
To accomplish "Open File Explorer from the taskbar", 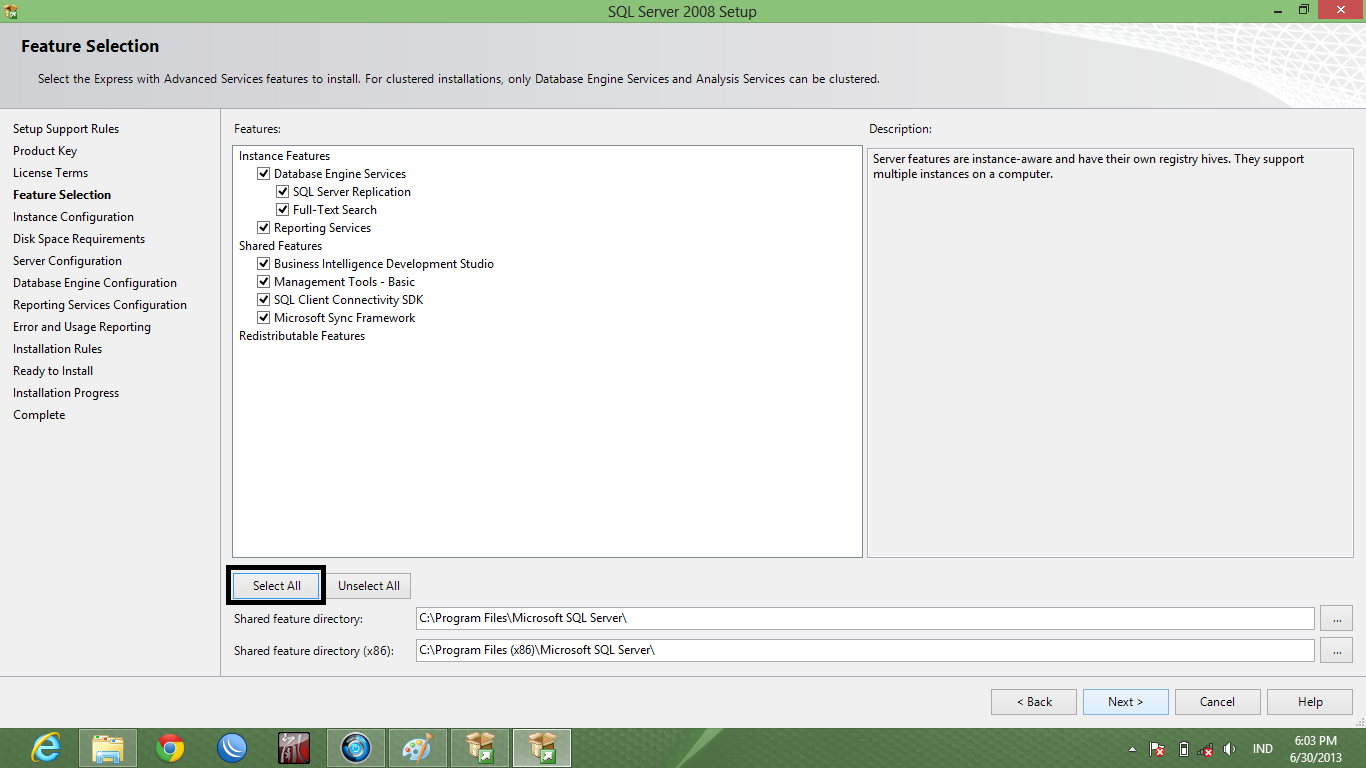I will click(108, 748).
